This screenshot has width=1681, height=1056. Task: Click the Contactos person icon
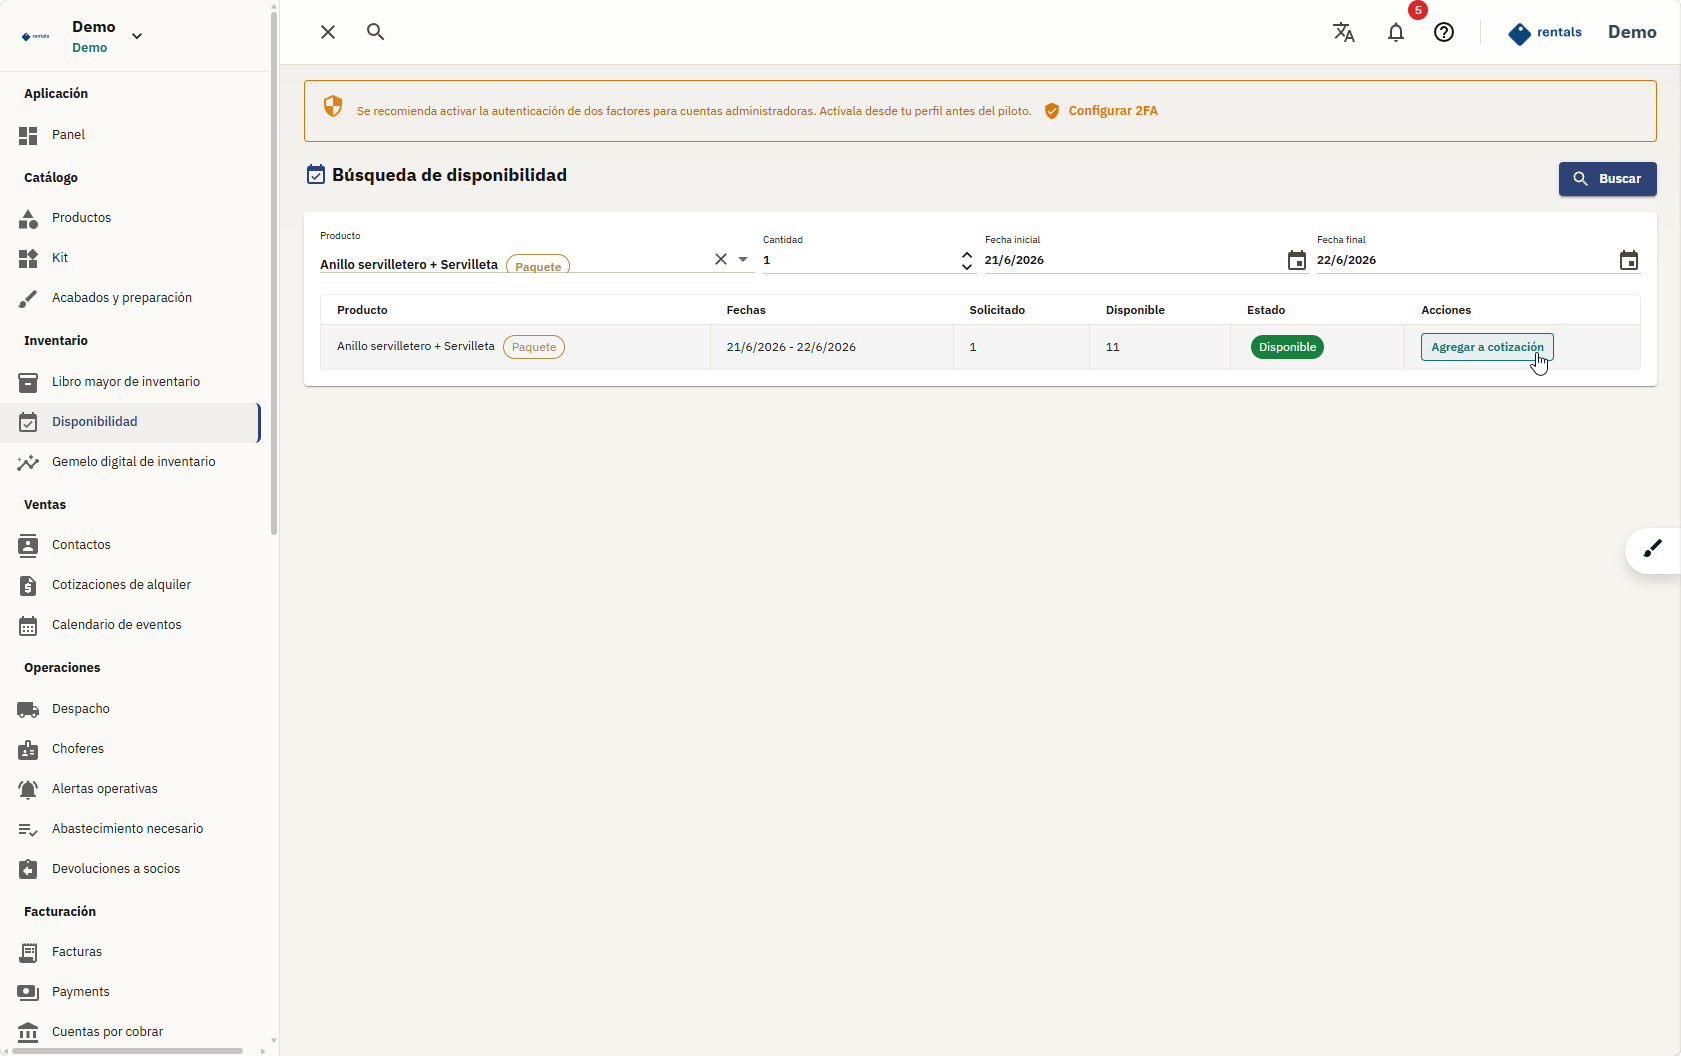click(28, 545)
